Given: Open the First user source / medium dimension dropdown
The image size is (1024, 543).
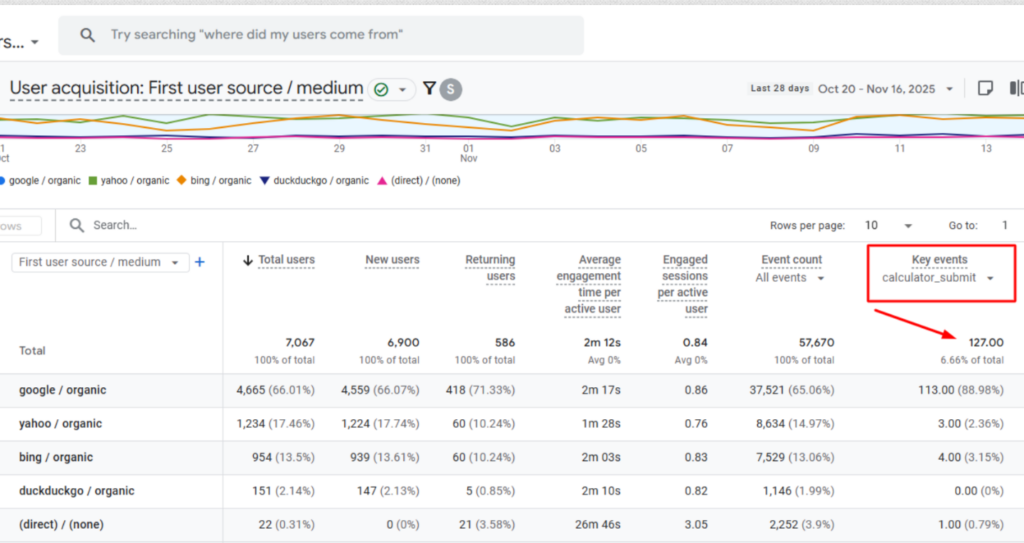Looking at the screenshot, I should click(98, 262).
